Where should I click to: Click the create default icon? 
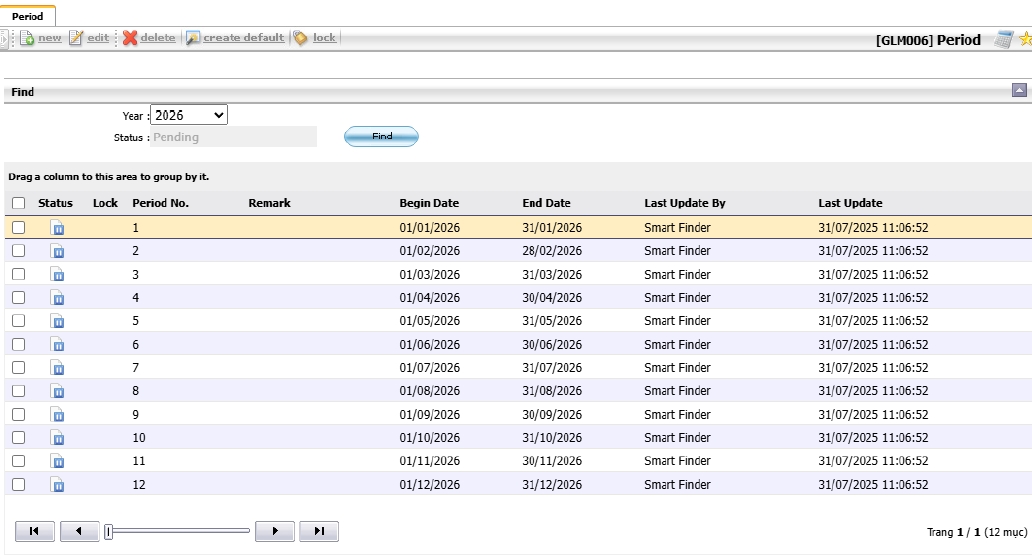point(193,38)
